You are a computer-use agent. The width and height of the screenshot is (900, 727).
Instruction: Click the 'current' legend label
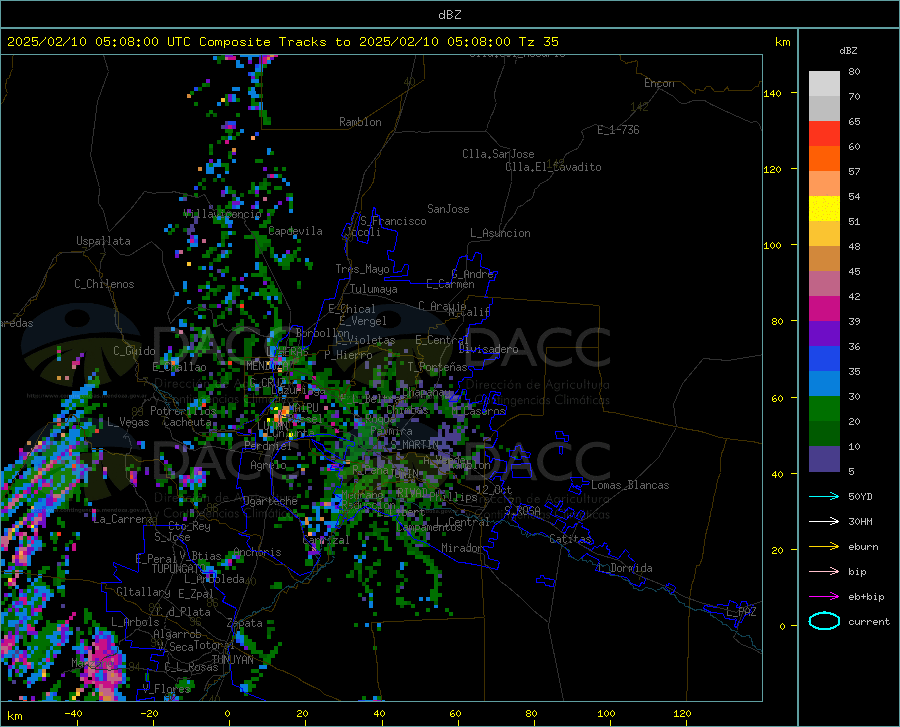point(869,621)
